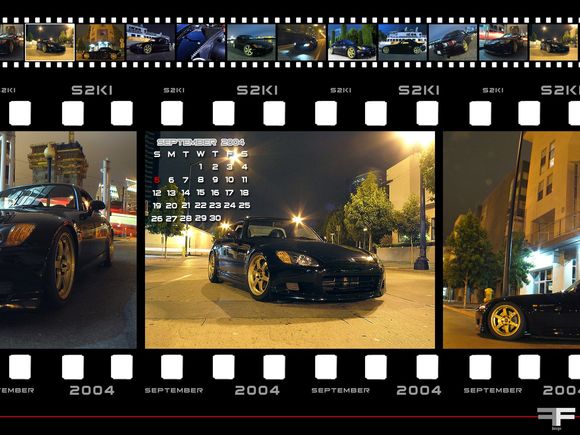Image resolution: width=580 pixels, height=435 pixels.
Task: Select date 4 on the September calendar
Action: (x=244, y=167)
